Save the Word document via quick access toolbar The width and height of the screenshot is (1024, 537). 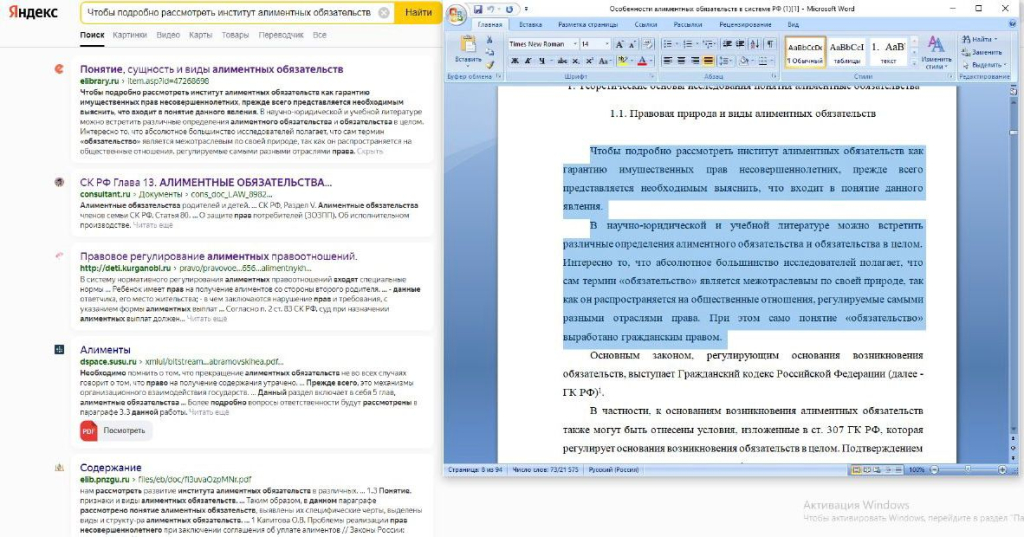(x=478, y=9)
